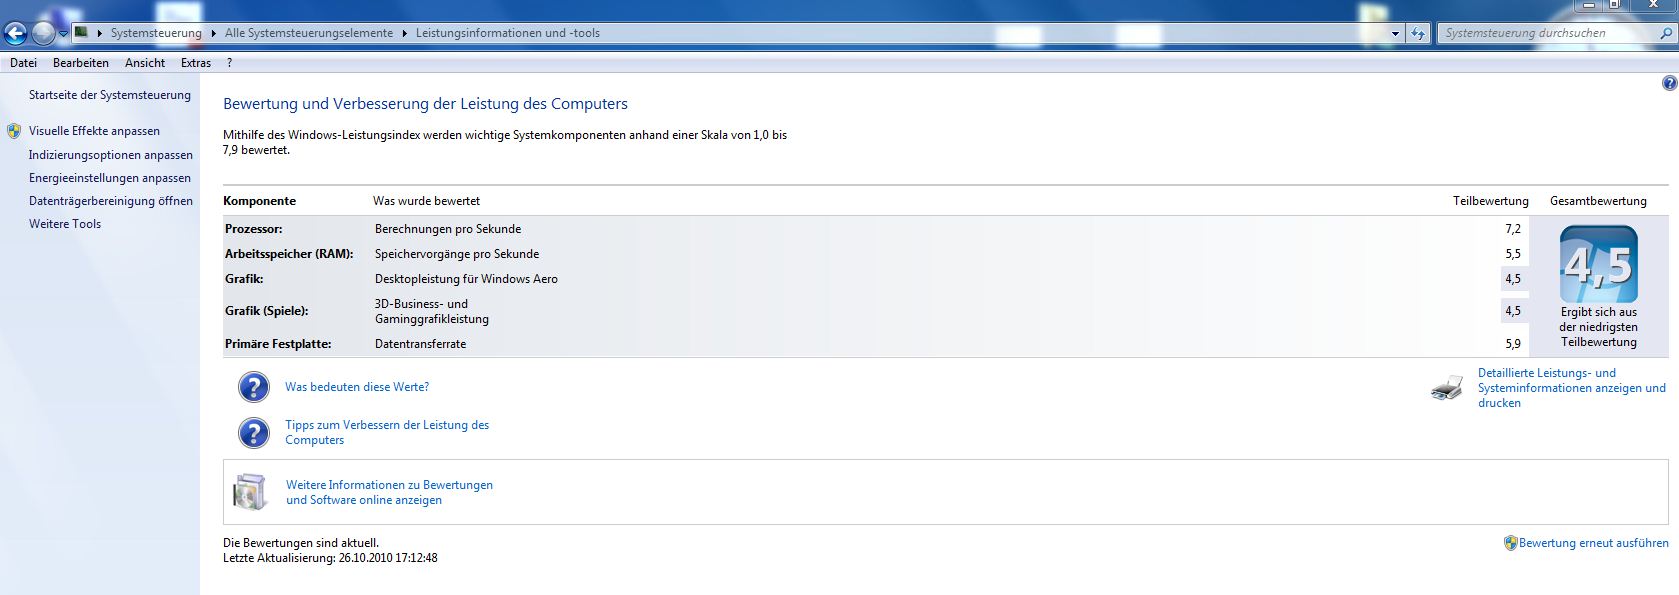Click shield icon beside Visuelle Effekte anpassen
Screen dimensions: 1679x595
[14, 131]
